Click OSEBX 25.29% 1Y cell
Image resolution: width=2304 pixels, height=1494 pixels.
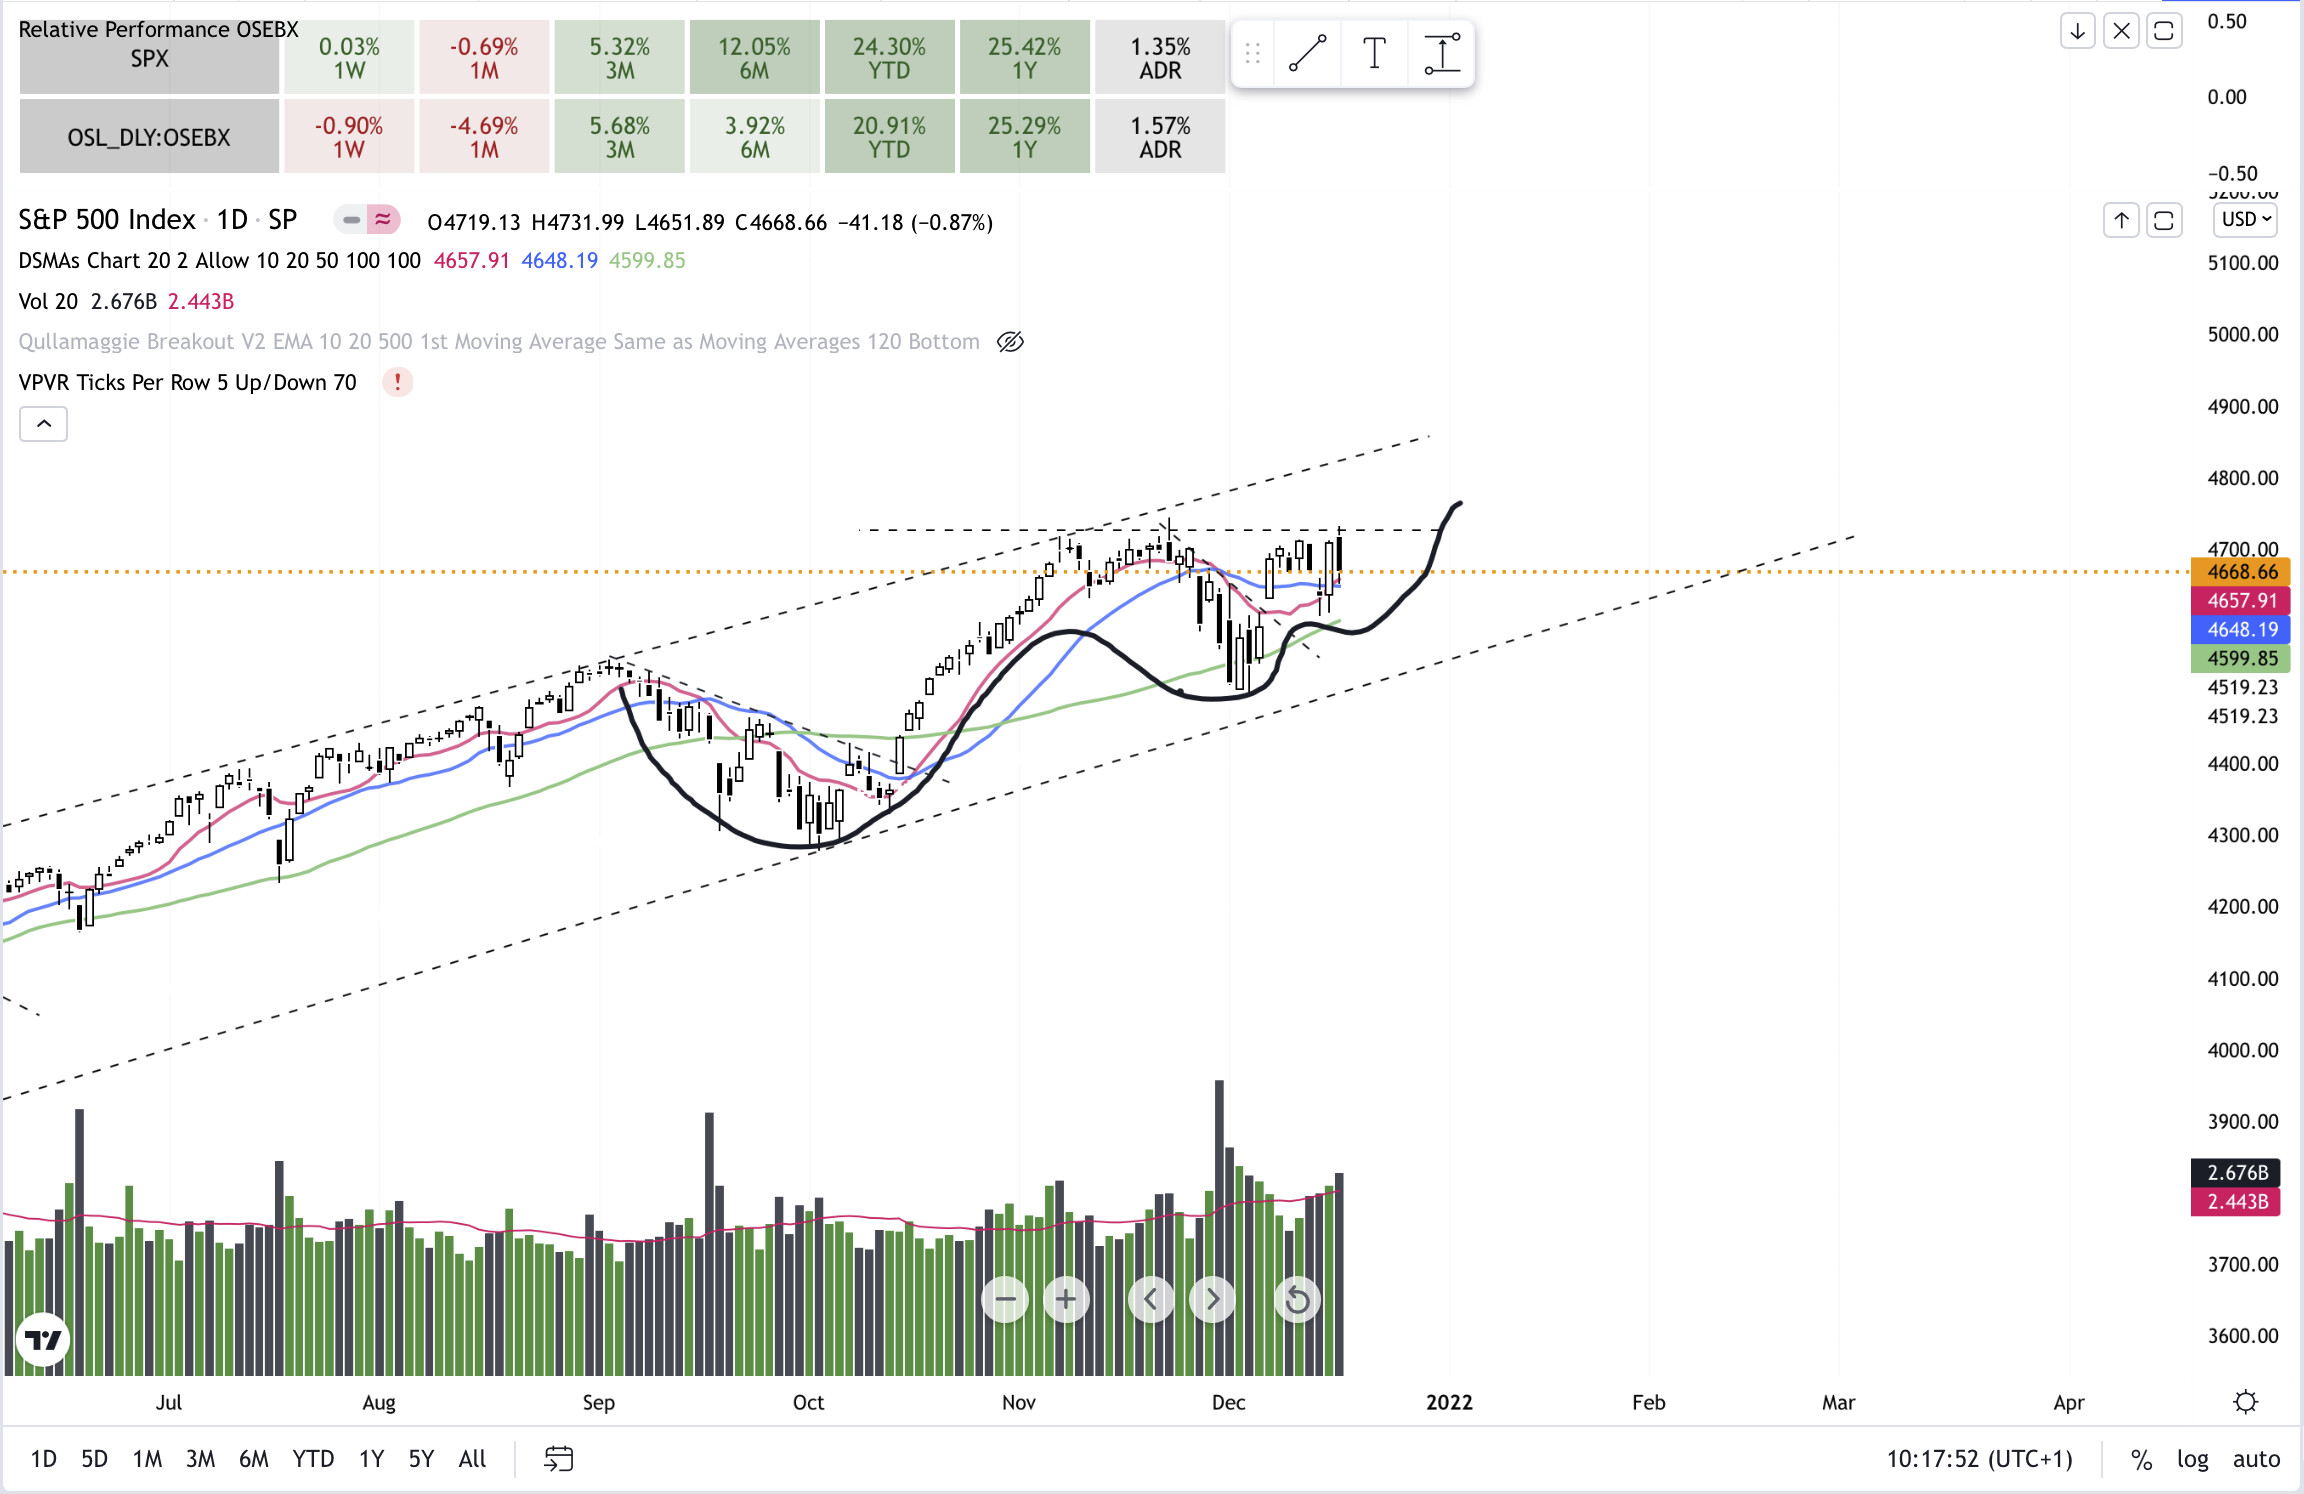[x=1024, y=137]
